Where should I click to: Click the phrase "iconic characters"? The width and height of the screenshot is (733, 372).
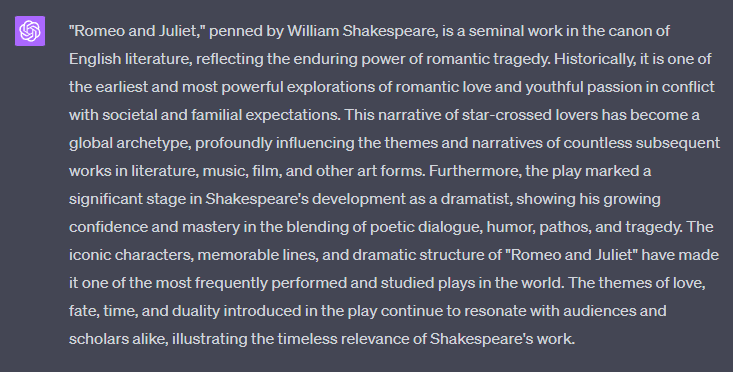tap(131, 255)
